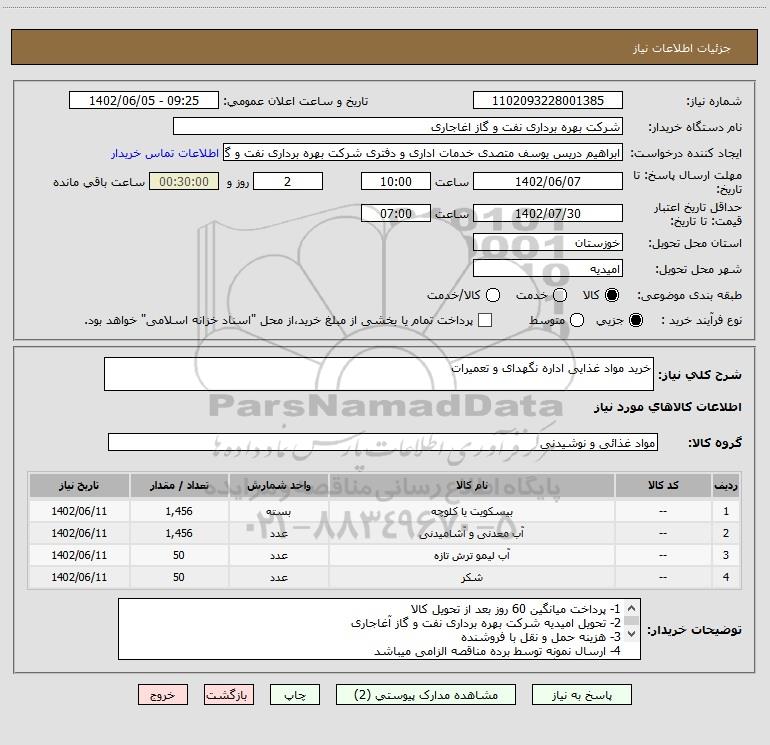Click the واحد شمارش column header
The image size is (770, 745).
278,485
